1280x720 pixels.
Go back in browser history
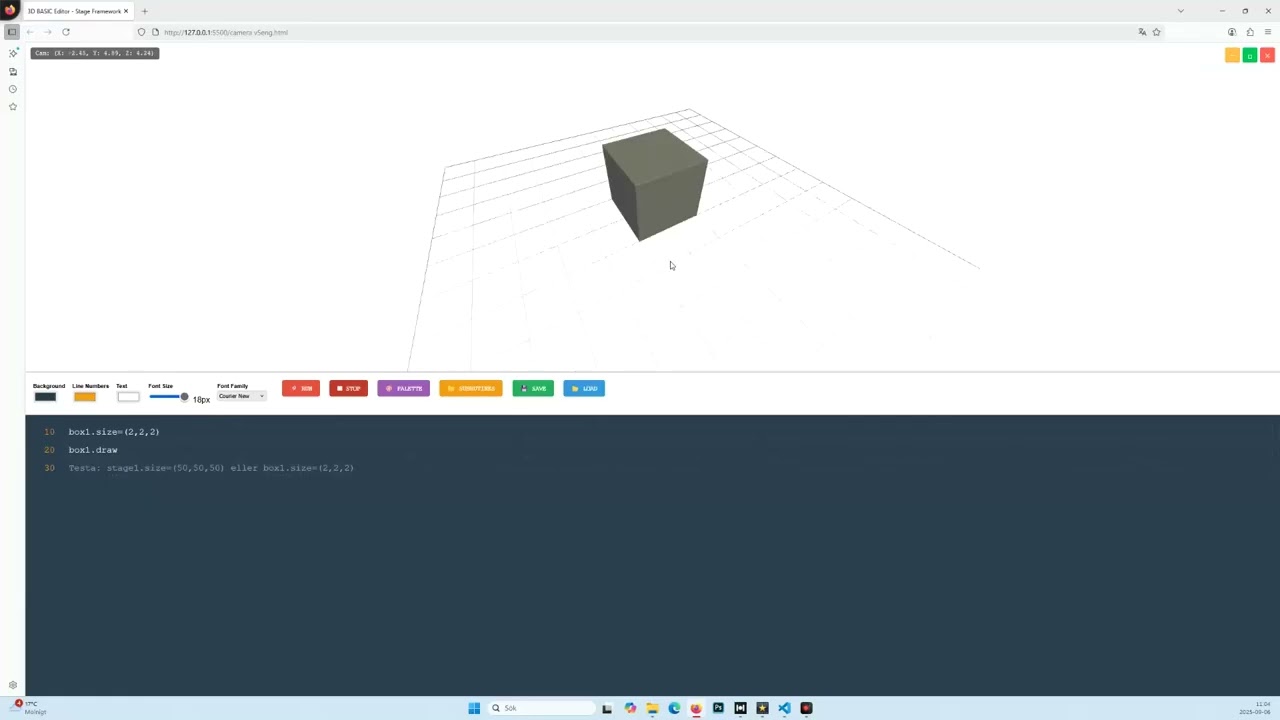tap(30, 32)
